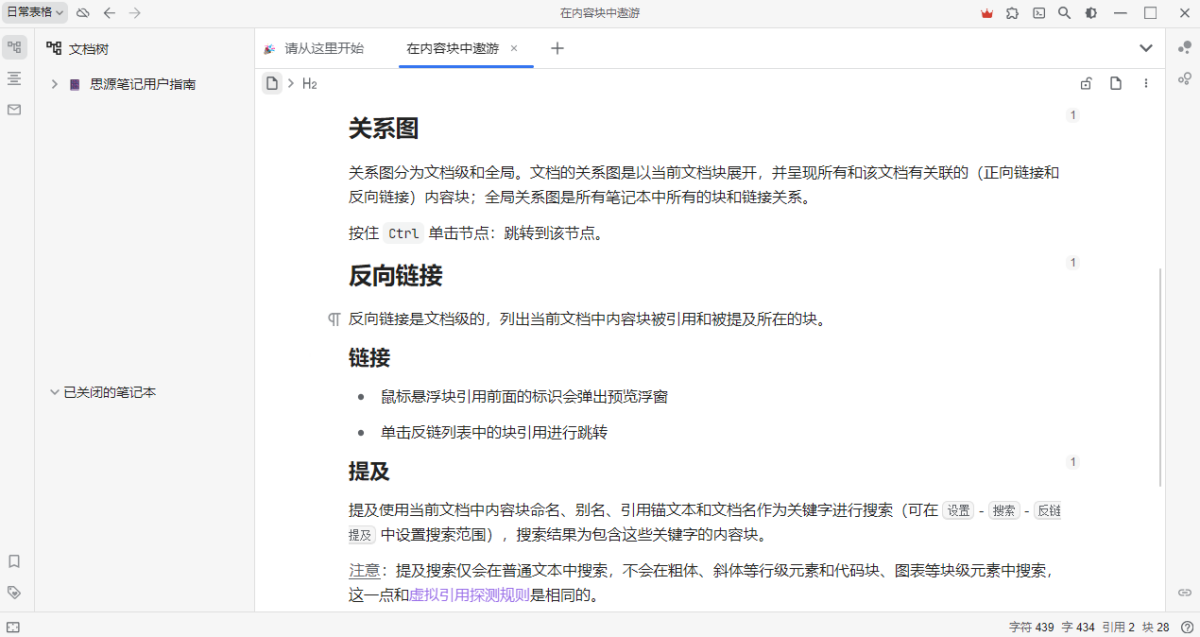
Task: Toggle light/dark appearance mode
Action: tap(1091, 13)
